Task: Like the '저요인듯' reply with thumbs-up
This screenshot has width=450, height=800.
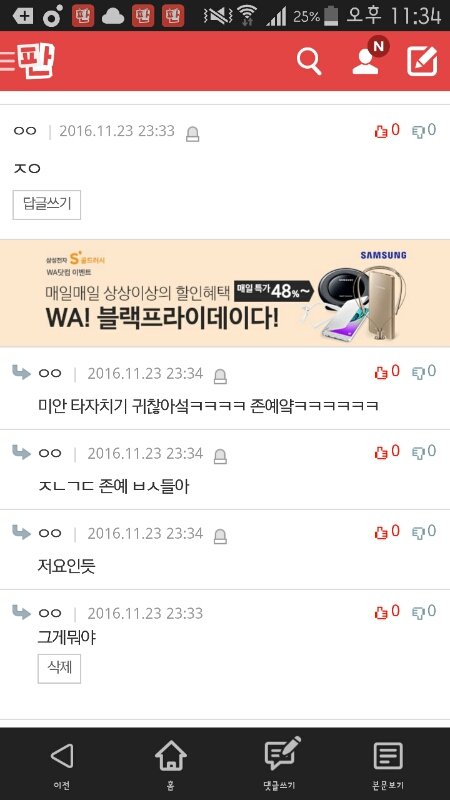Action: (x=387, y=532)
